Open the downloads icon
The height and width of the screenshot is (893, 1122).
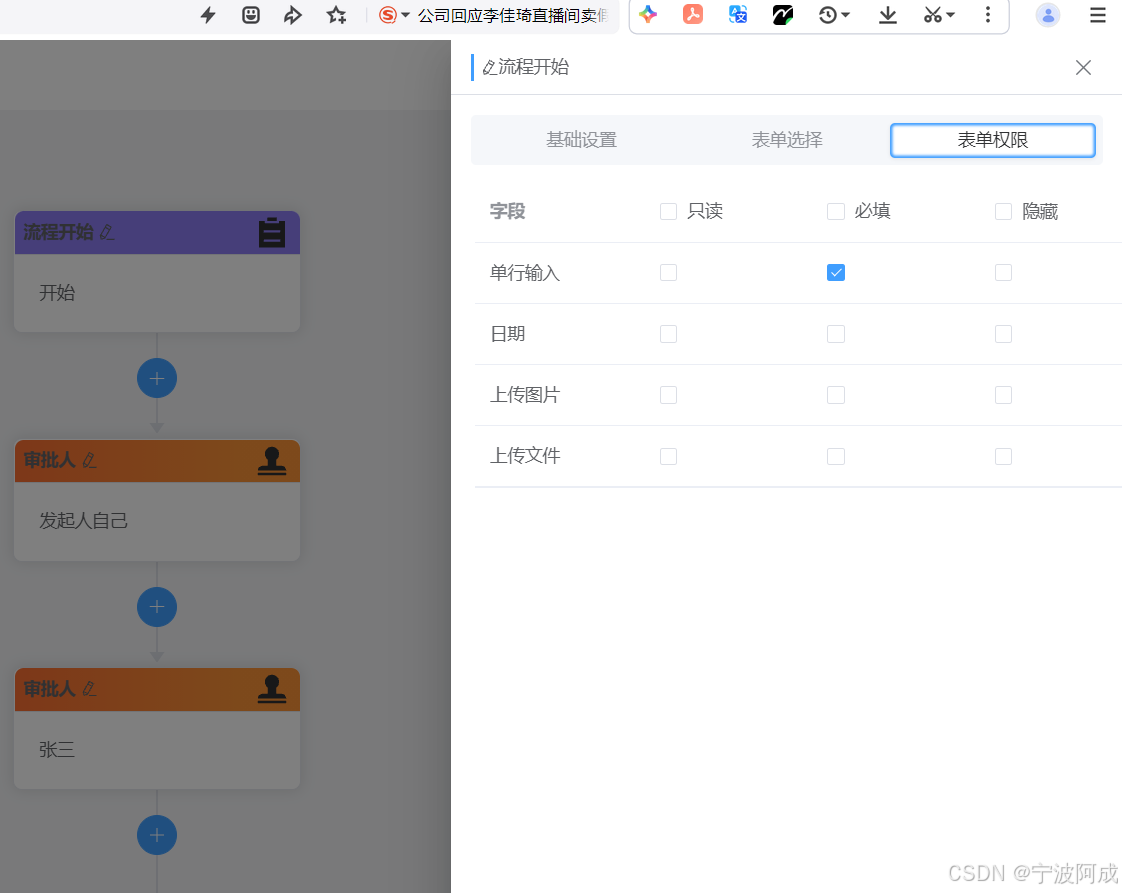pos(887,14)
